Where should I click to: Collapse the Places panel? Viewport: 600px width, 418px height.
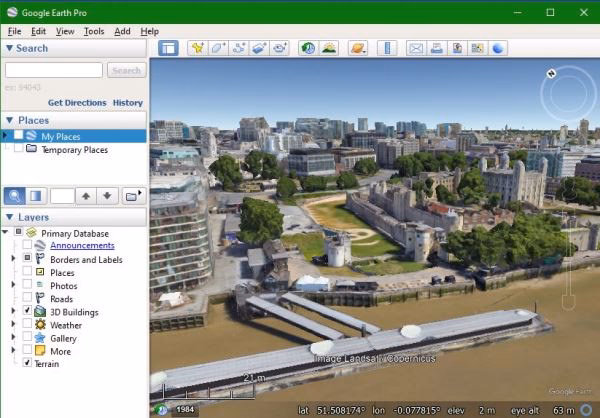pos(9,120)
